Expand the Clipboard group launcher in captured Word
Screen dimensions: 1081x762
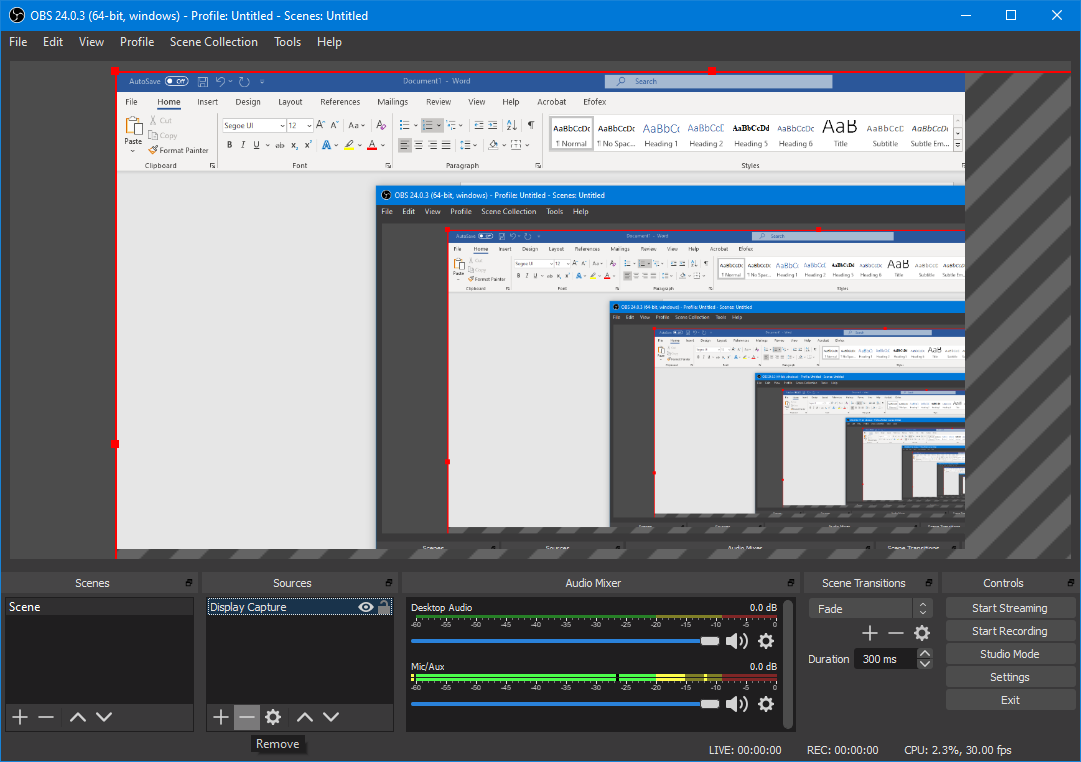(212, 166)
